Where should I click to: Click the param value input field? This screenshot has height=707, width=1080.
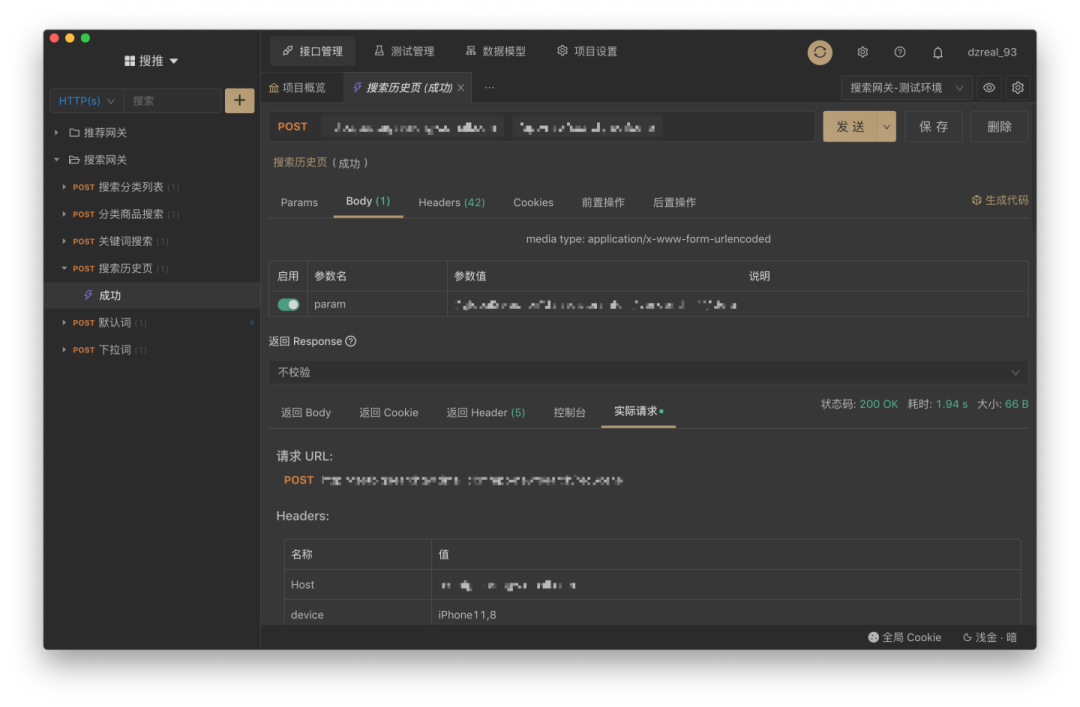(x=596, y=305)
